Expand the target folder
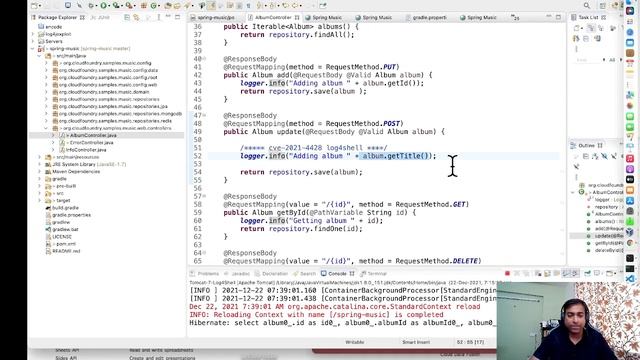Viewport: 640px width, 360px height. click(40, 200)
